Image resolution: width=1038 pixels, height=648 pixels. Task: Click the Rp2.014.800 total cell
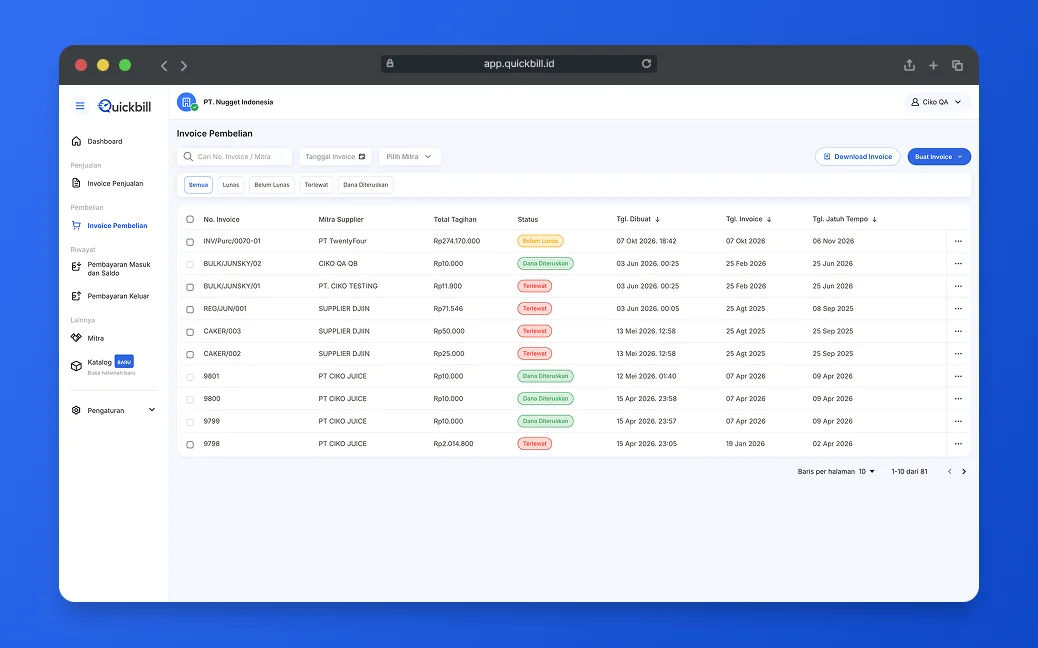[x=453, y=443]
